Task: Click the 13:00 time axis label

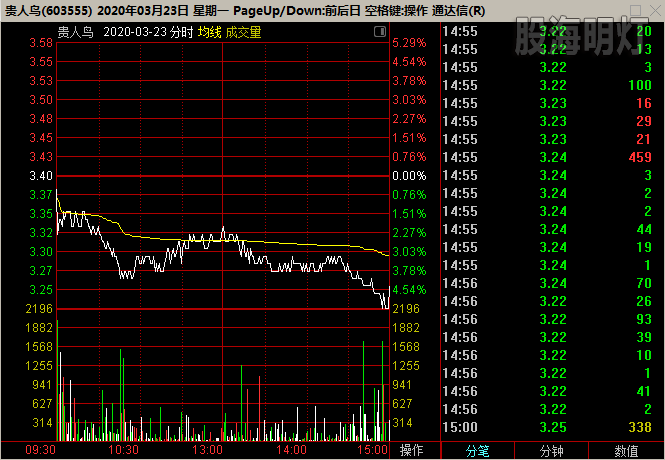Action: tap(207, 450)
